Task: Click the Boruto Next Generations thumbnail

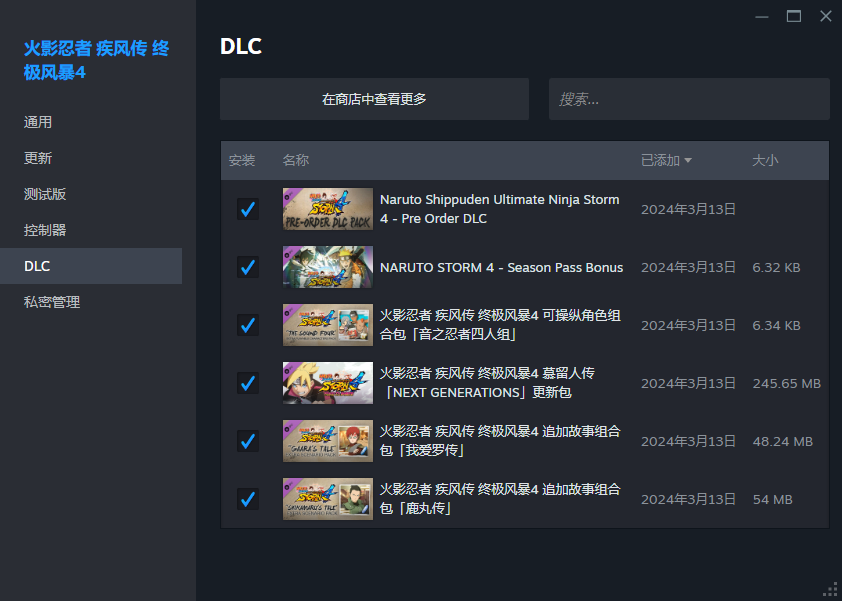Action: coord(328,383)
